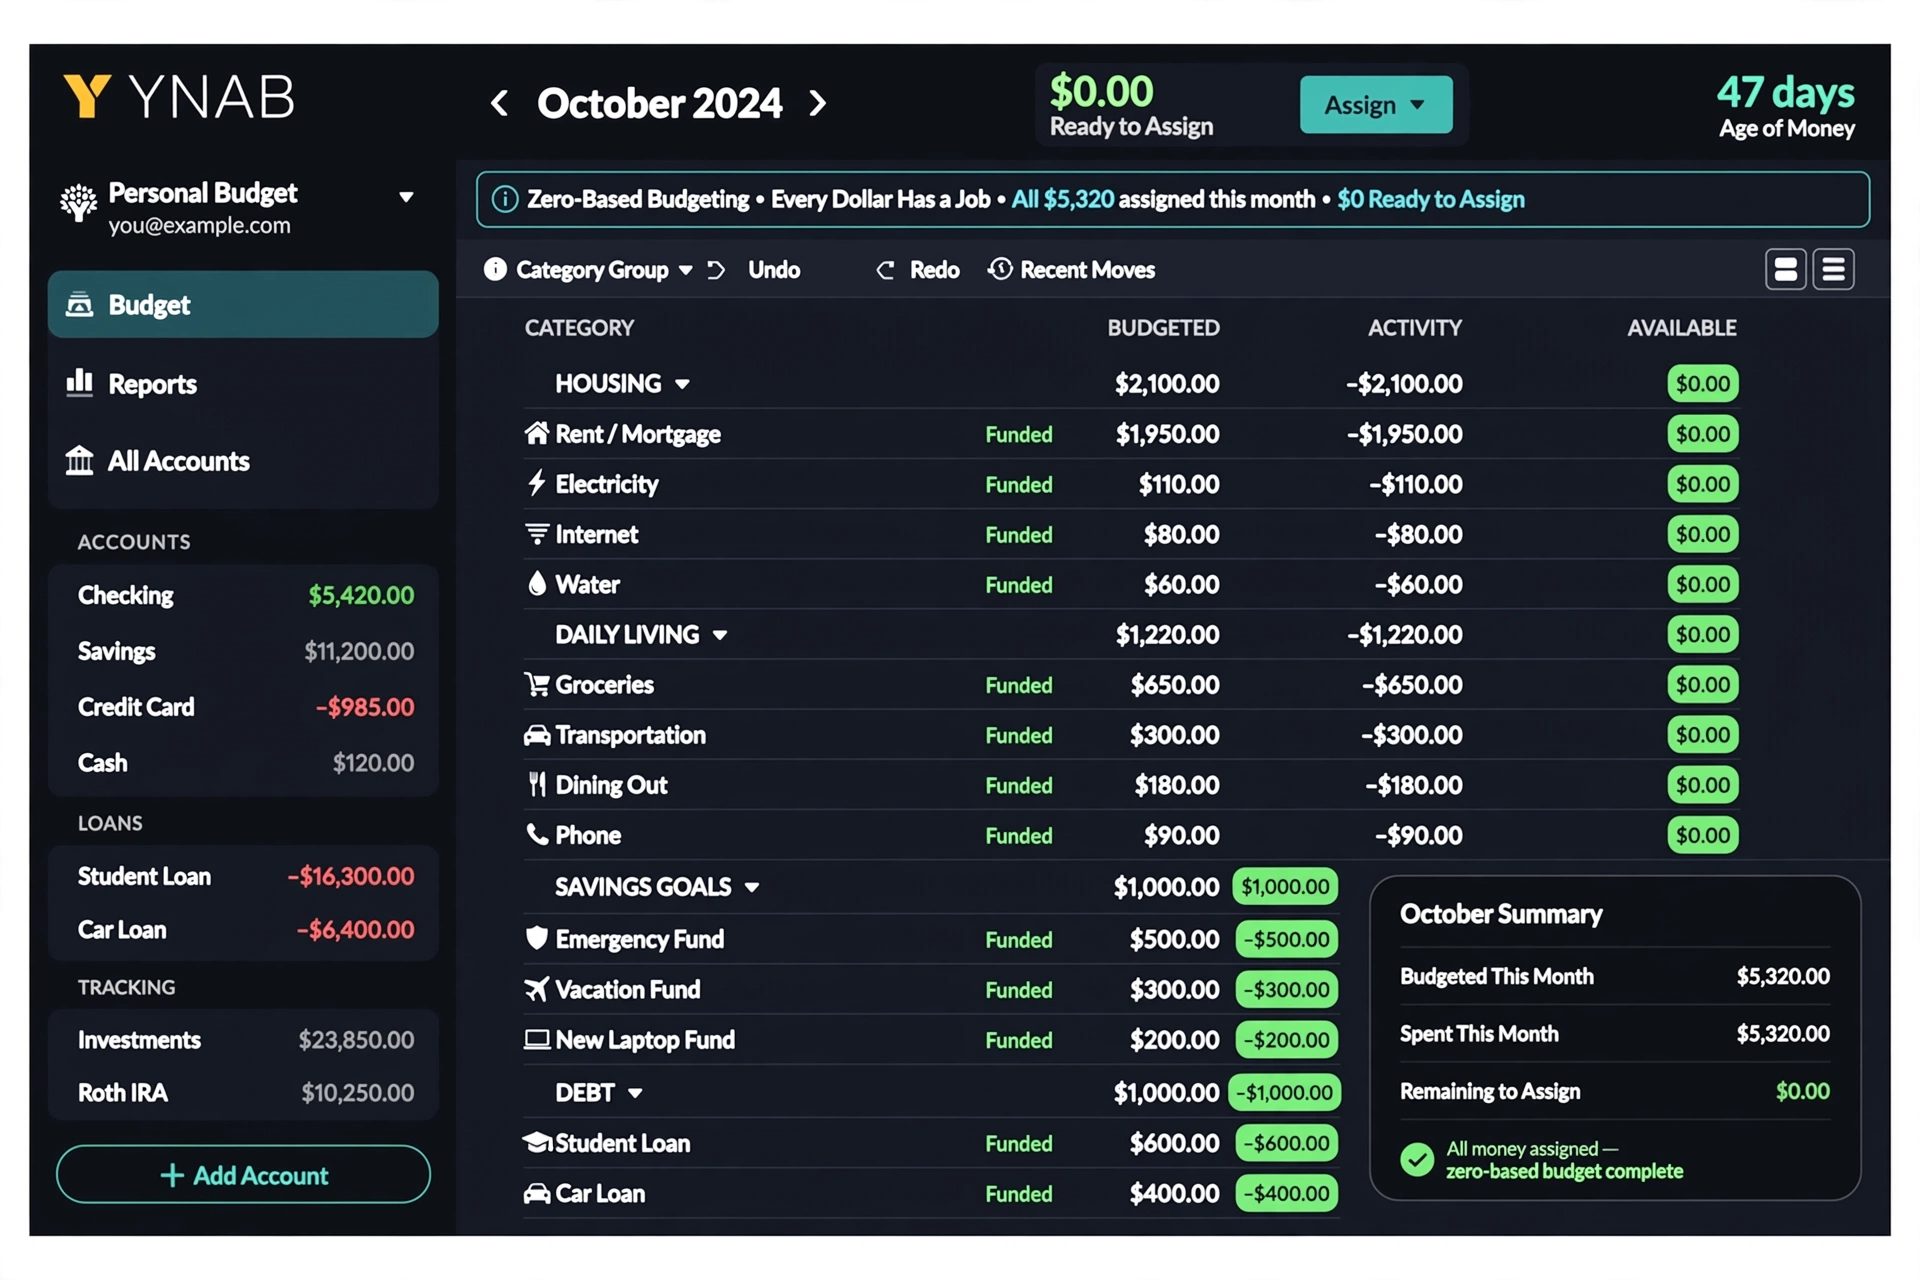Click the Groceries $0.00 available pill

tap(1703, 685)
